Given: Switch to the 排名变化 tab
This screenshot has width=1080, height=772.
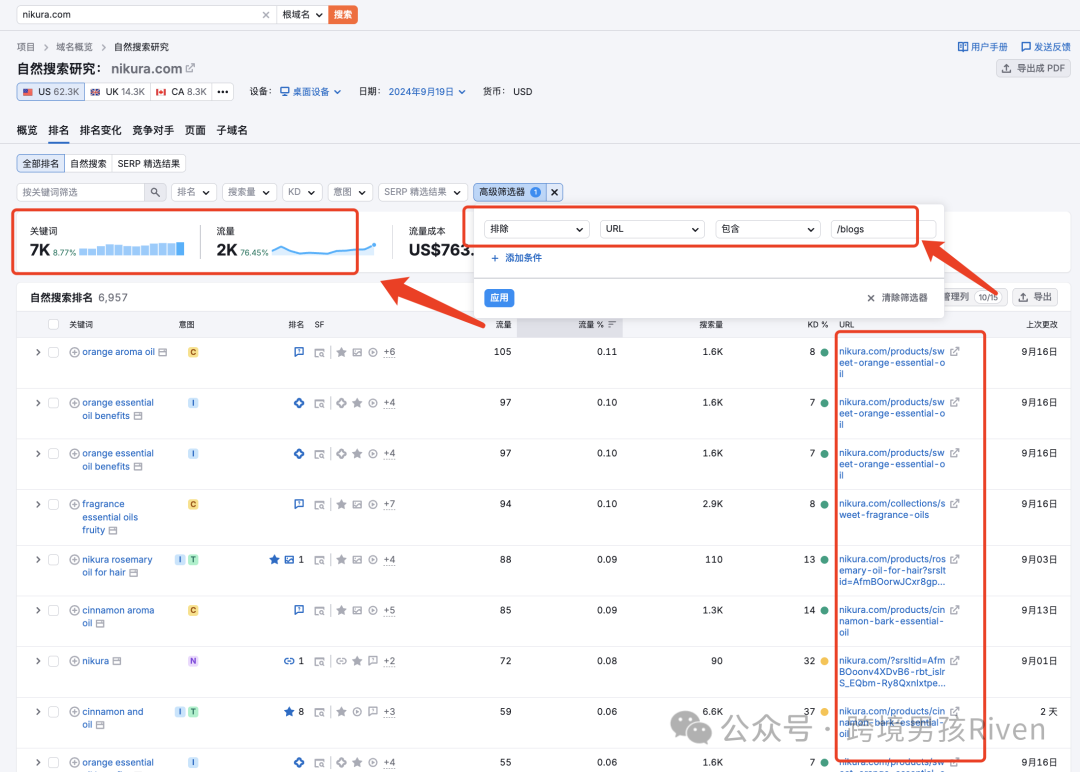Looking at the screenshot, I should pos(101,130).
